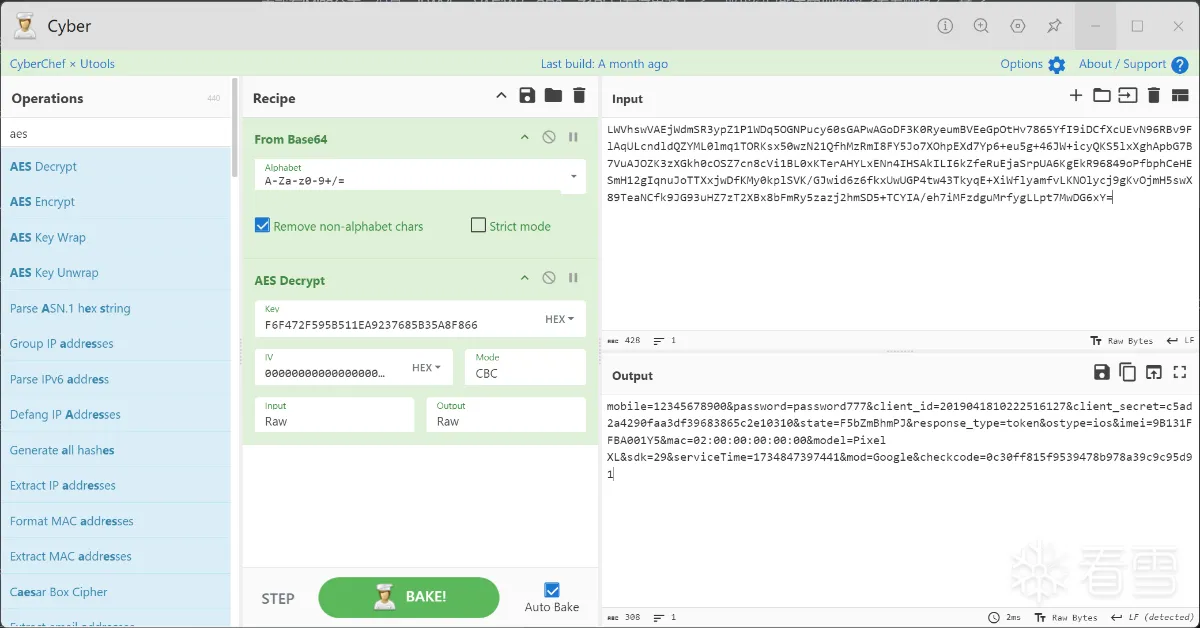Select the Parse IPv6 address operation
1200x628 pixels.
click(115, 380)
